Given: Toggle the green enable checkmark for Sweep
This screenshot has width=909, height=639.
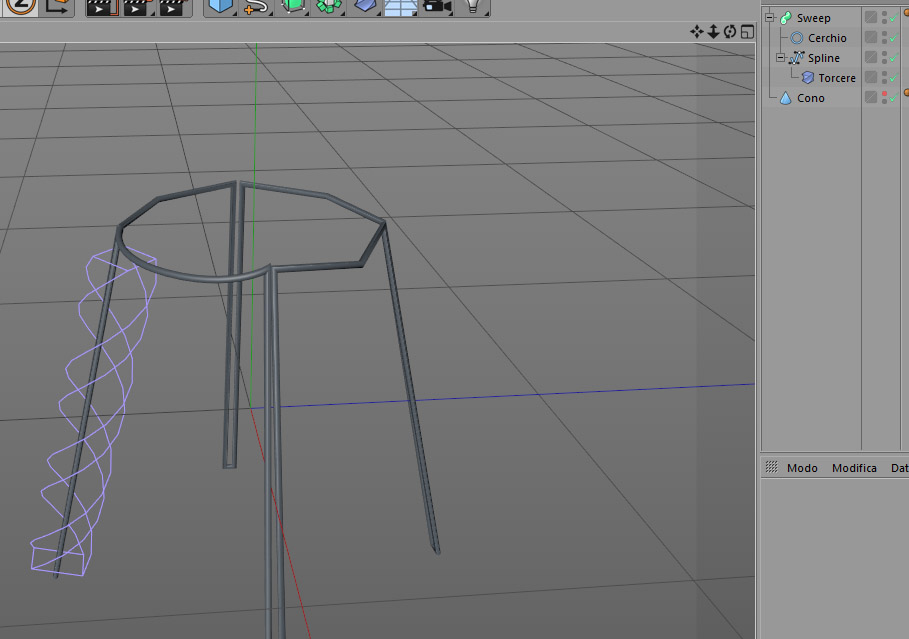Looking at the screenshot, I should [893, 19].
